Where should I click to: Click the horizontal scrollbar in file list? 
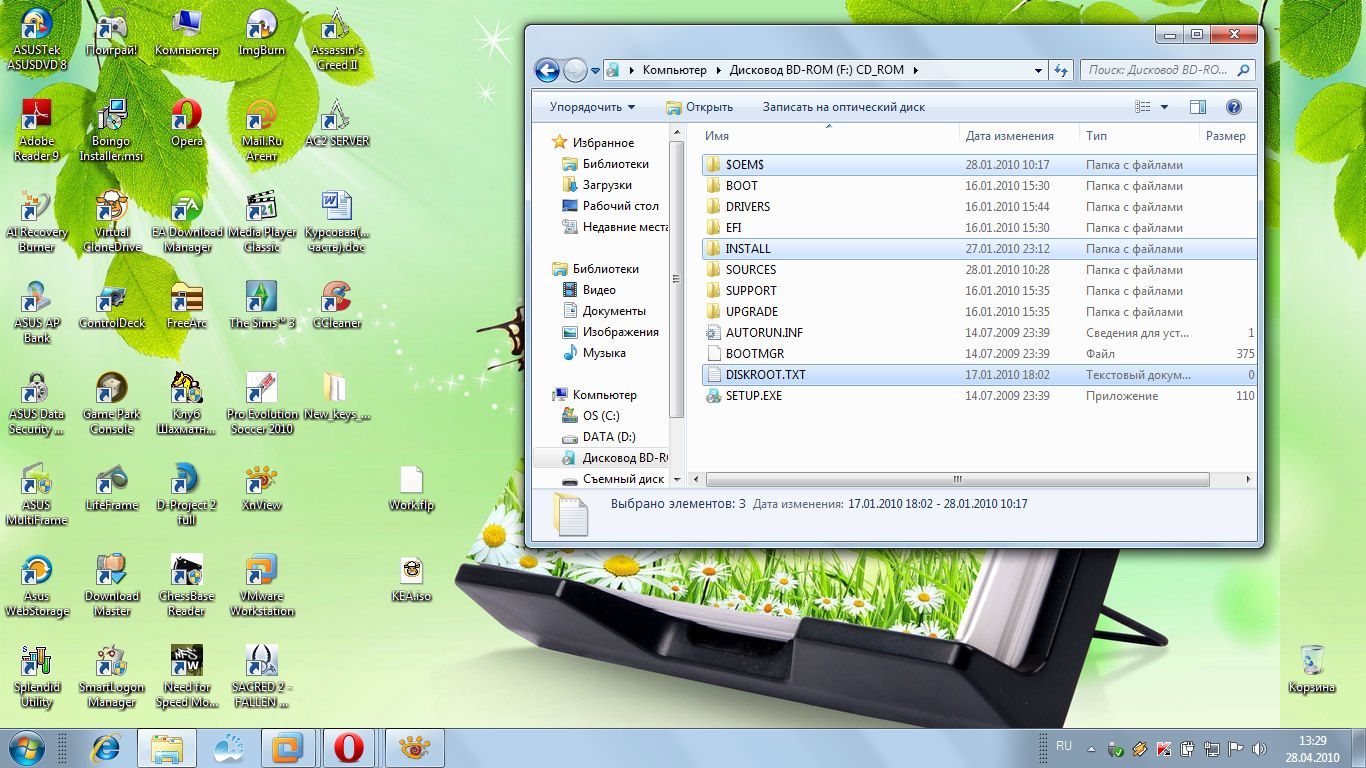point(957,480)
